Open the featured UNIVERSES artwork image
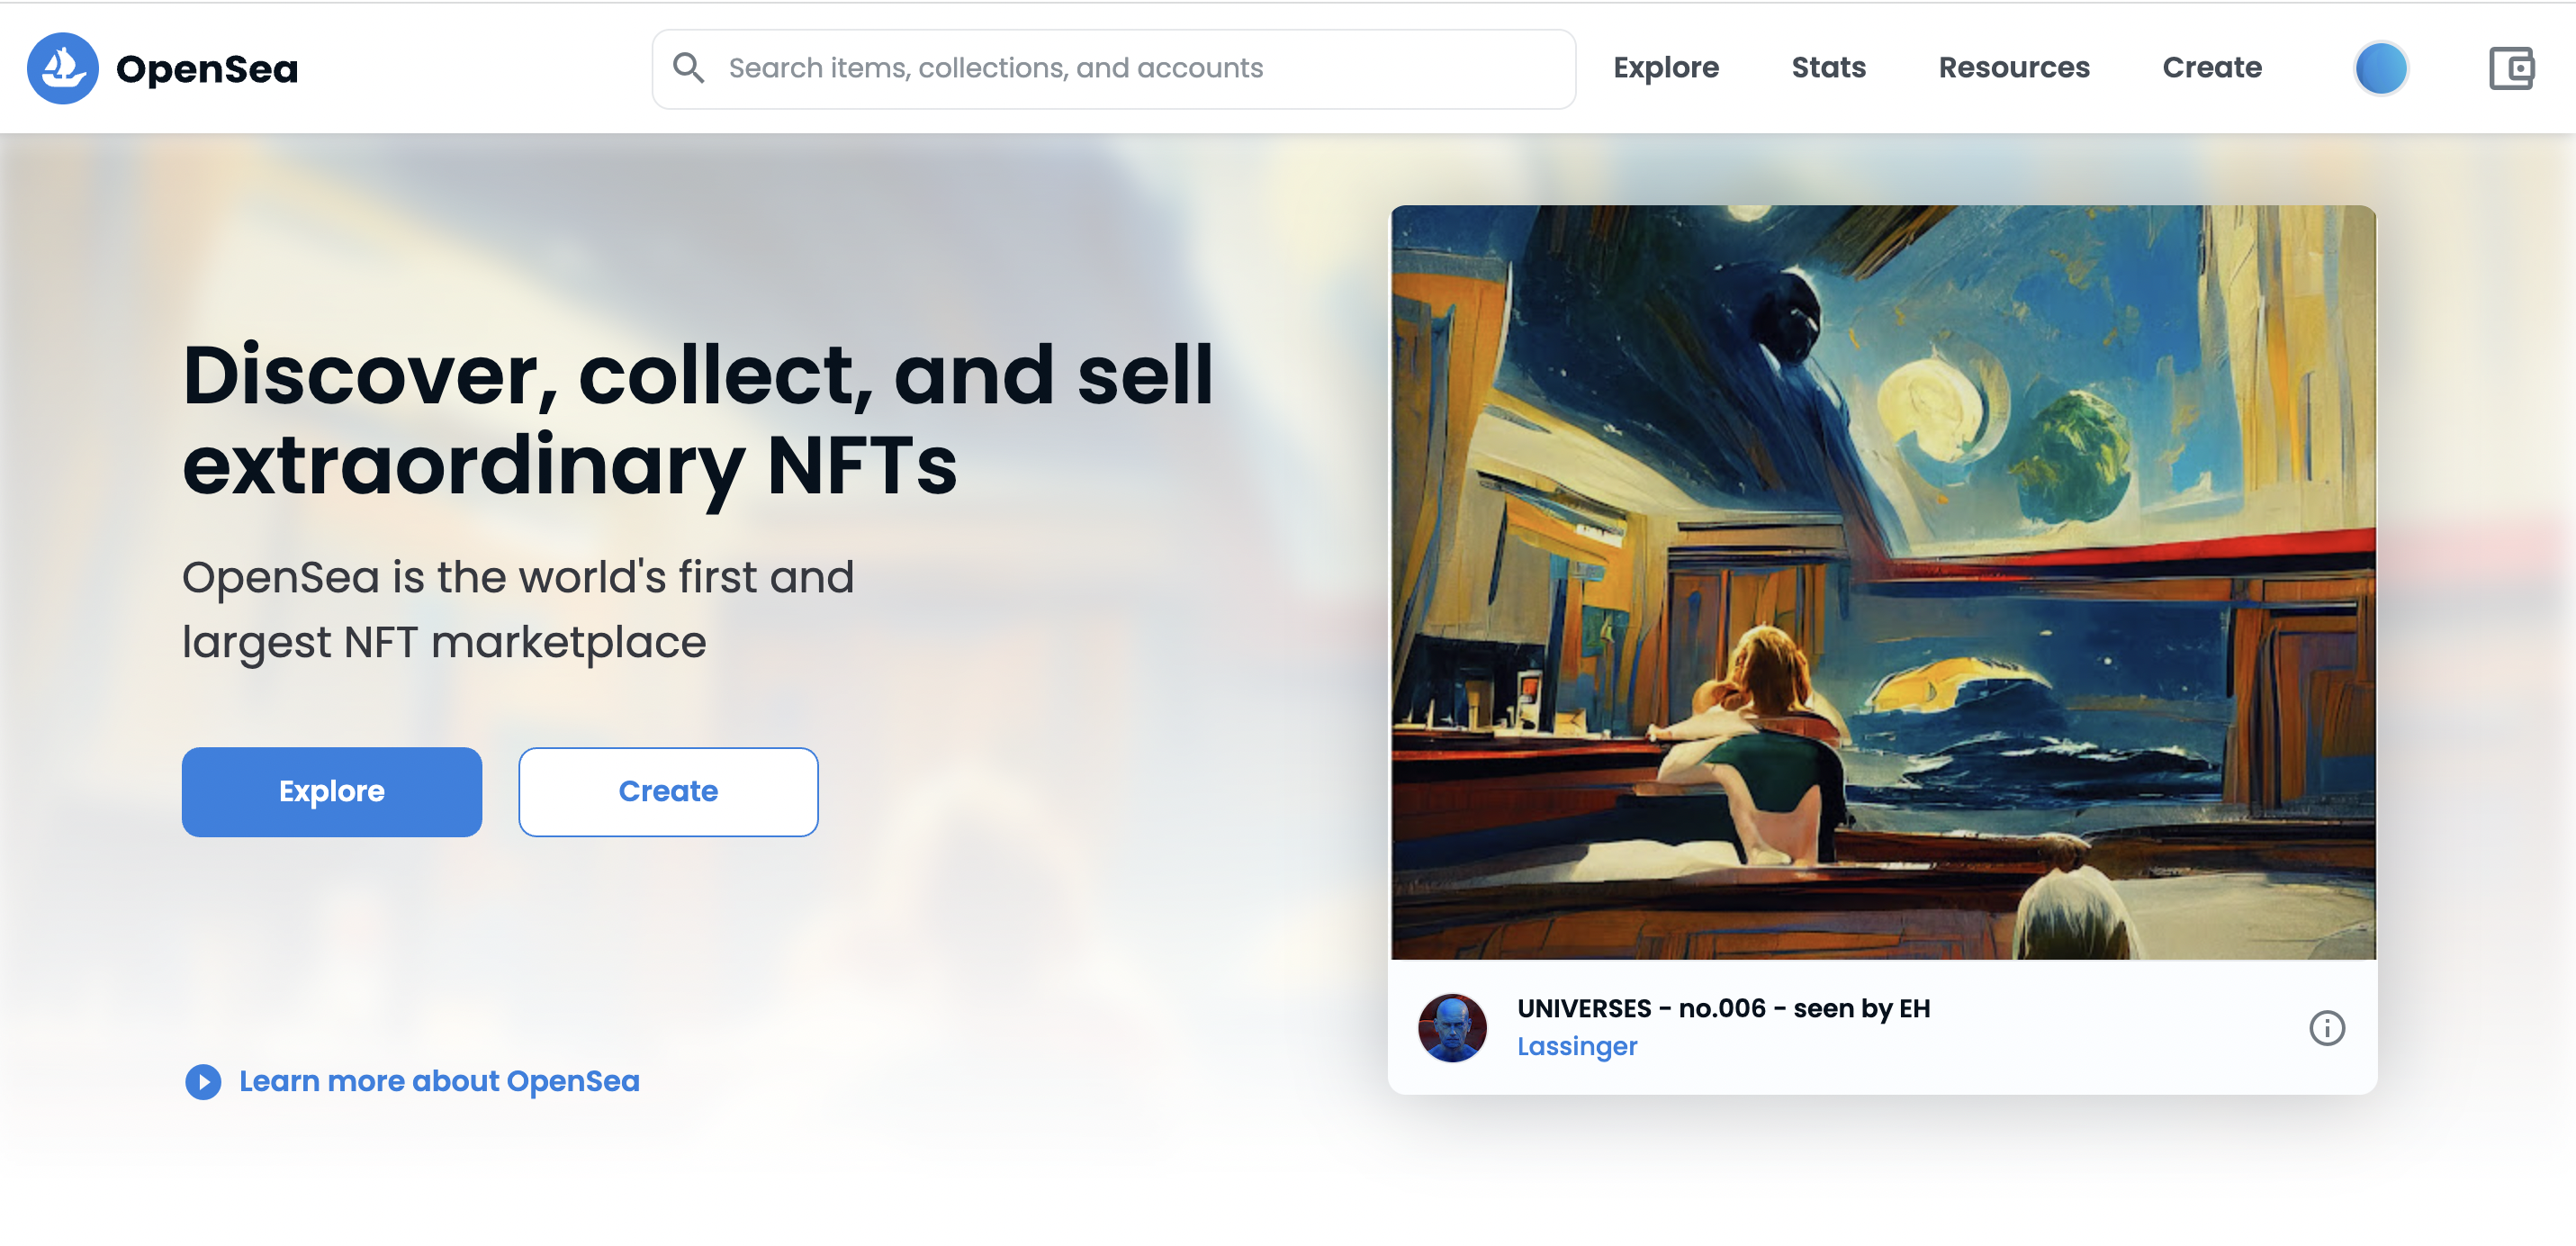Viewport: 2576px width, 1246px height. pos(1882,582)
